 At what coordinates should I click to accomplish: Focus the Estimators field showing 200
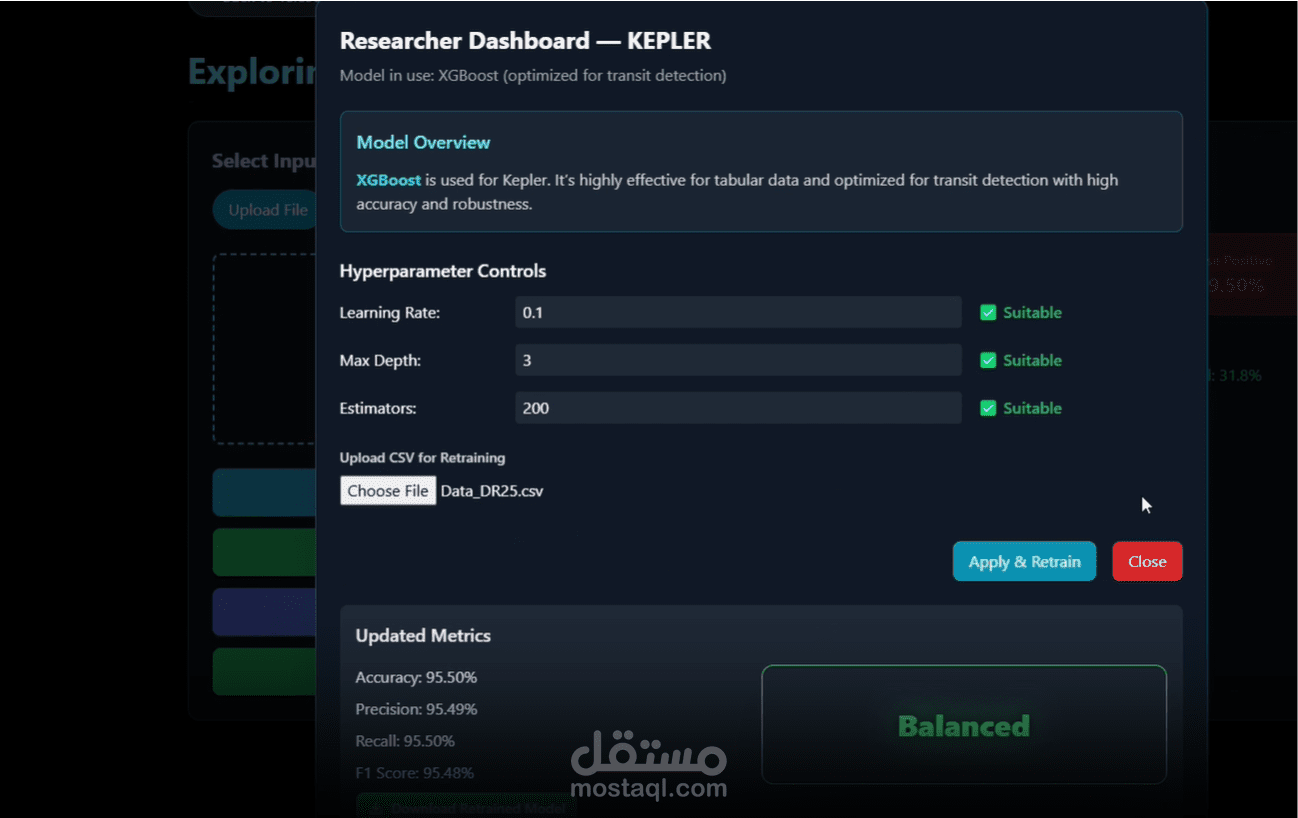tap(737, 408)
